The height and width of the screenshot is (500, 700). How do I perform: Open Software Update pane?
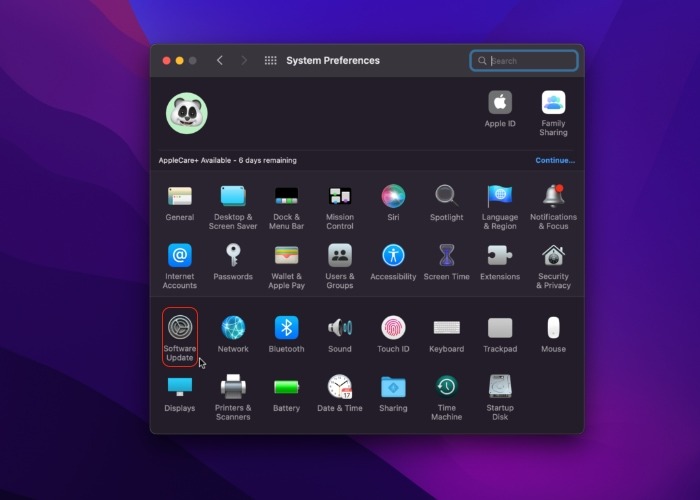[x=179, y=337]
